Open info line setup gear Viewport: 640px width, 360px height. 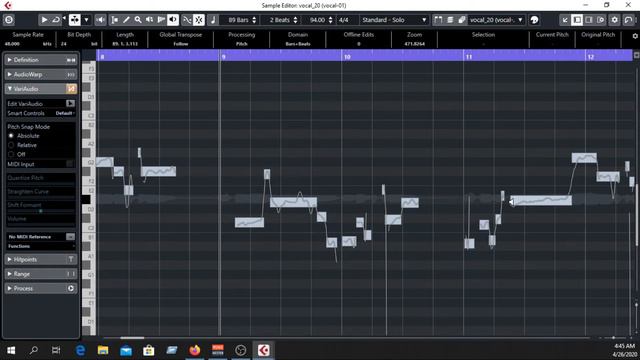[x=635, y=36]
